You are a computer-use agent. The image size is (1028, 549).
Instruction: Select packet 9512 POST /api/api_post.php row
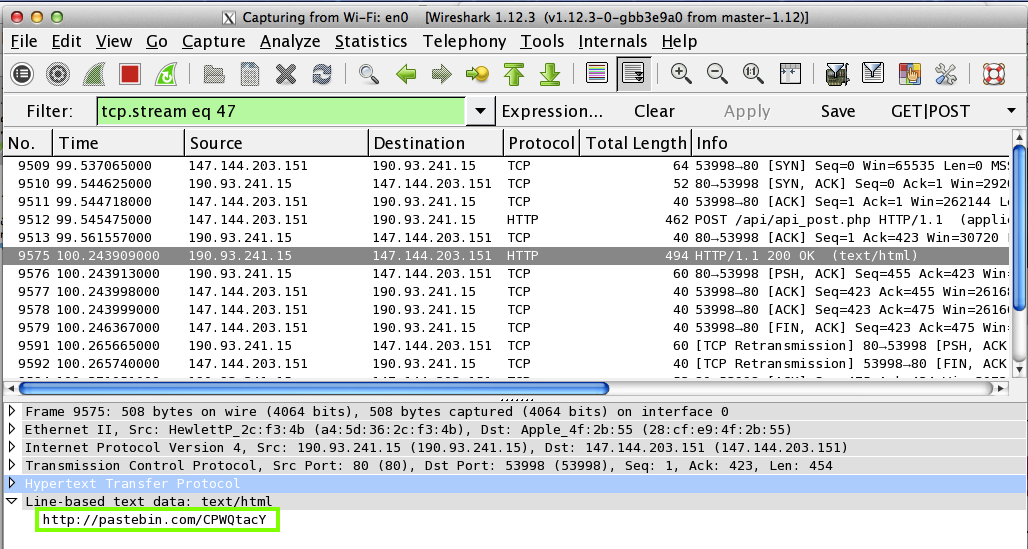point(506,220)
